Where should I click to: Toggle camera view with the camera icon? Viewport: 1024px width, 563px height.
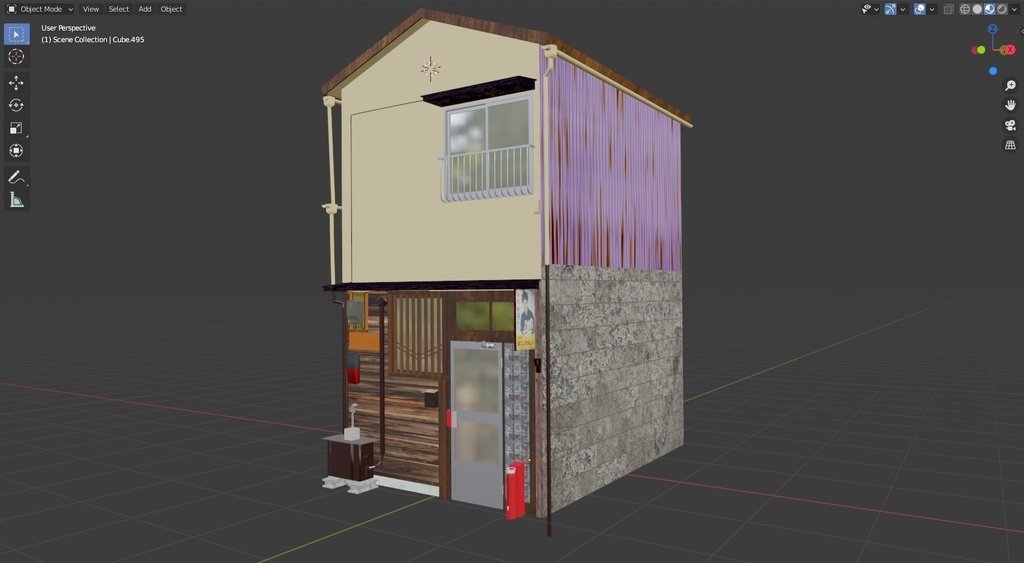tap(1010, 125)
